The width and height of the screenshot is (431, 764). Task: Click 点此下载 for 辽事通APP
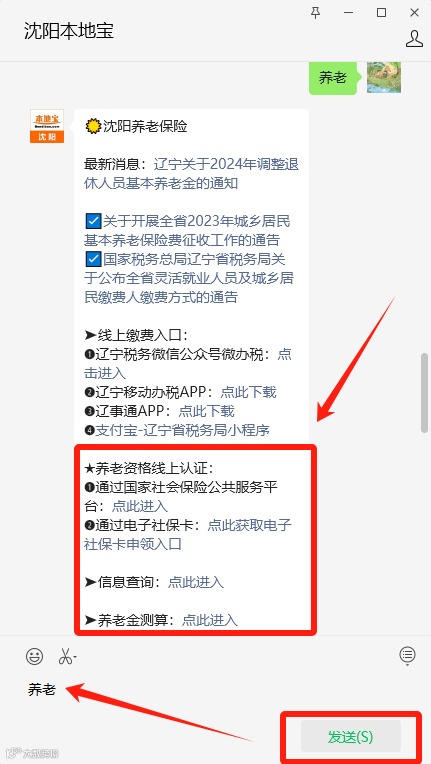pos(206,411)
